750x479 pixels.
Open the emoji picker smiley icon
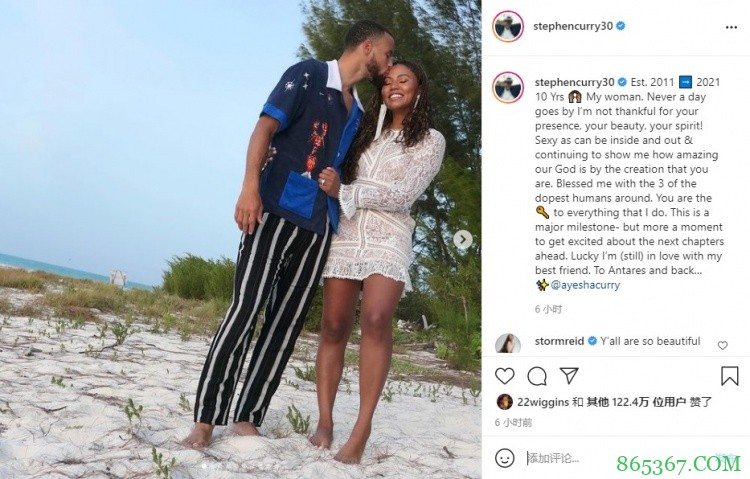(504, 458)
